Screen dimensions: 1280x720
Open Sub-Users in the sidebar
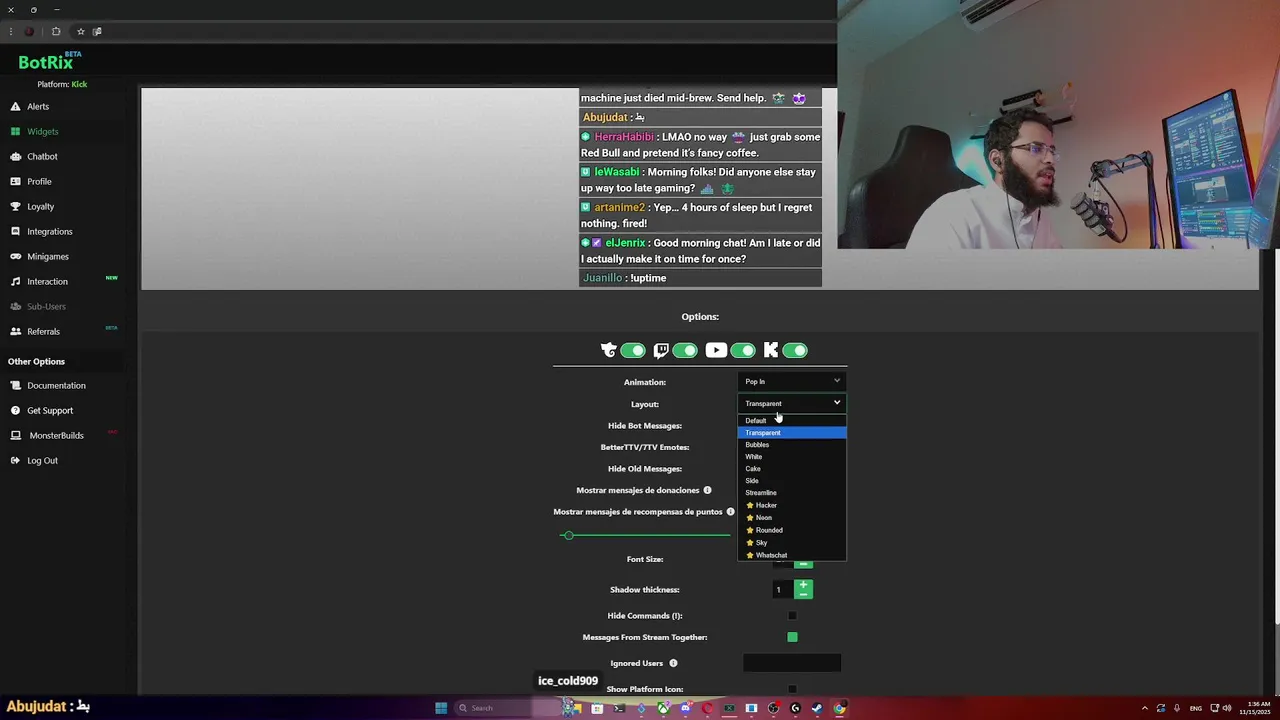(x=46, y=306)
